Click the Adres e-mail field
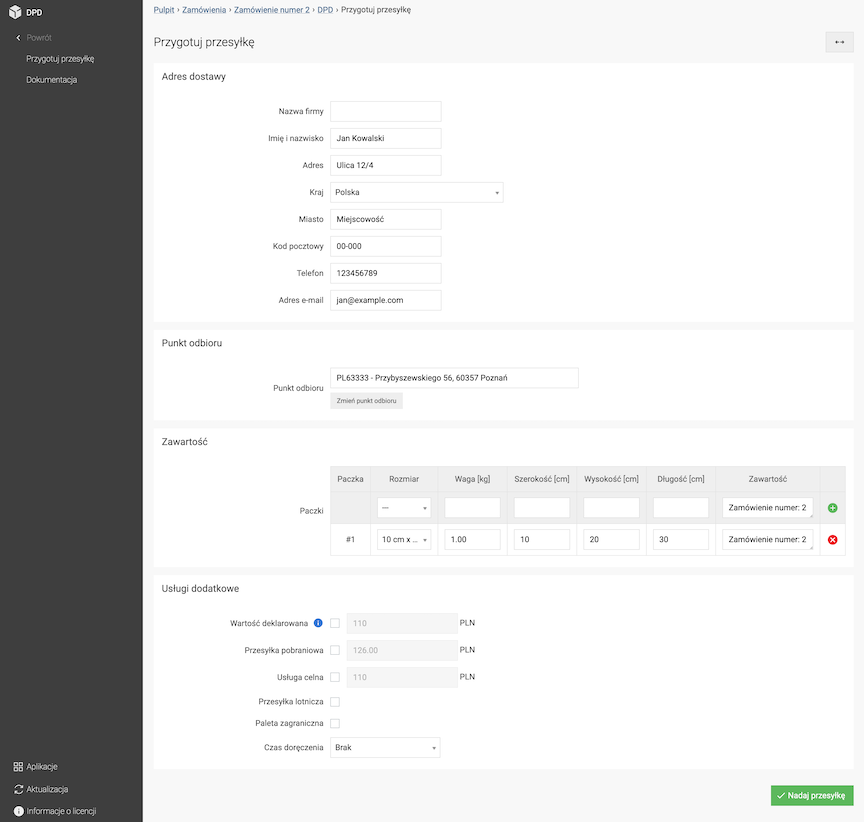Viewport: 864px width, 822px height. (x=386, y=300)
